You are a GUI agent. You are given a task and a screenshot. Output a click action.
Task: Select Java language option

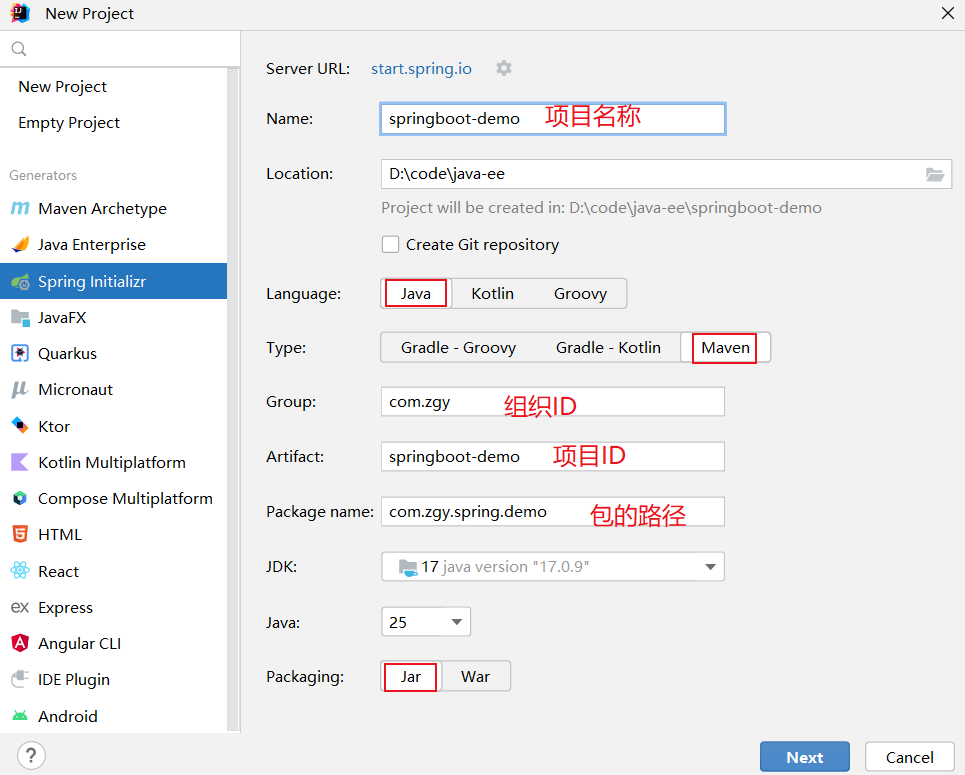point(415,294)
